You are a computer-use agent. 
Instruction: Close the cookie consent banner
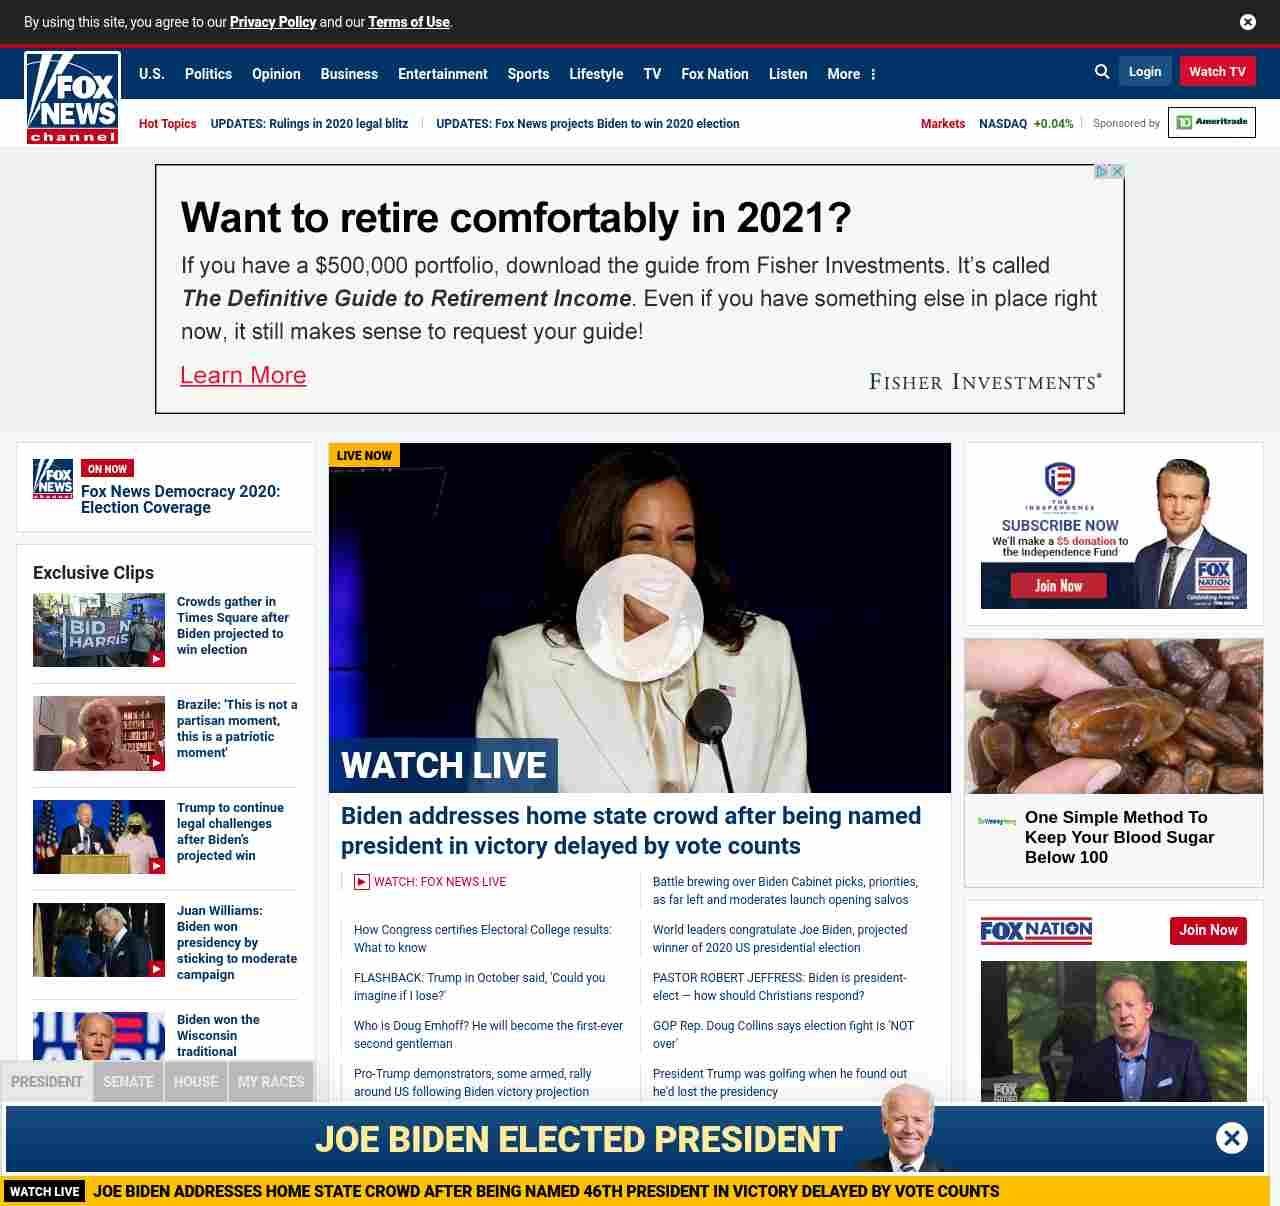(x=1247, y=22)
